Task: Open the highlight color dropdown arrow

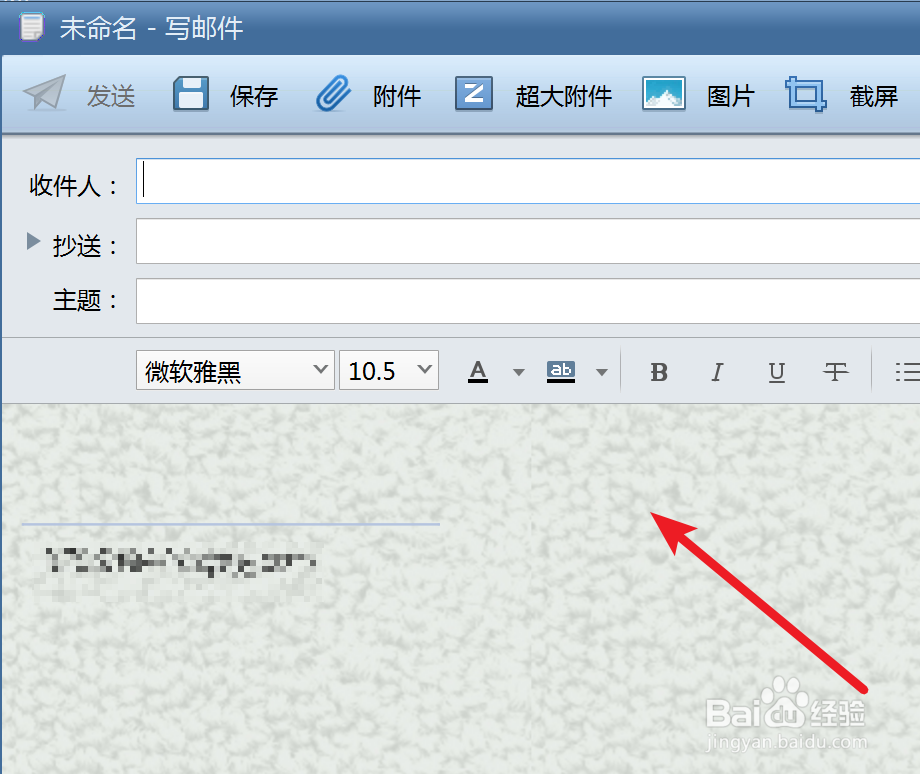Action: coord(601,371)
